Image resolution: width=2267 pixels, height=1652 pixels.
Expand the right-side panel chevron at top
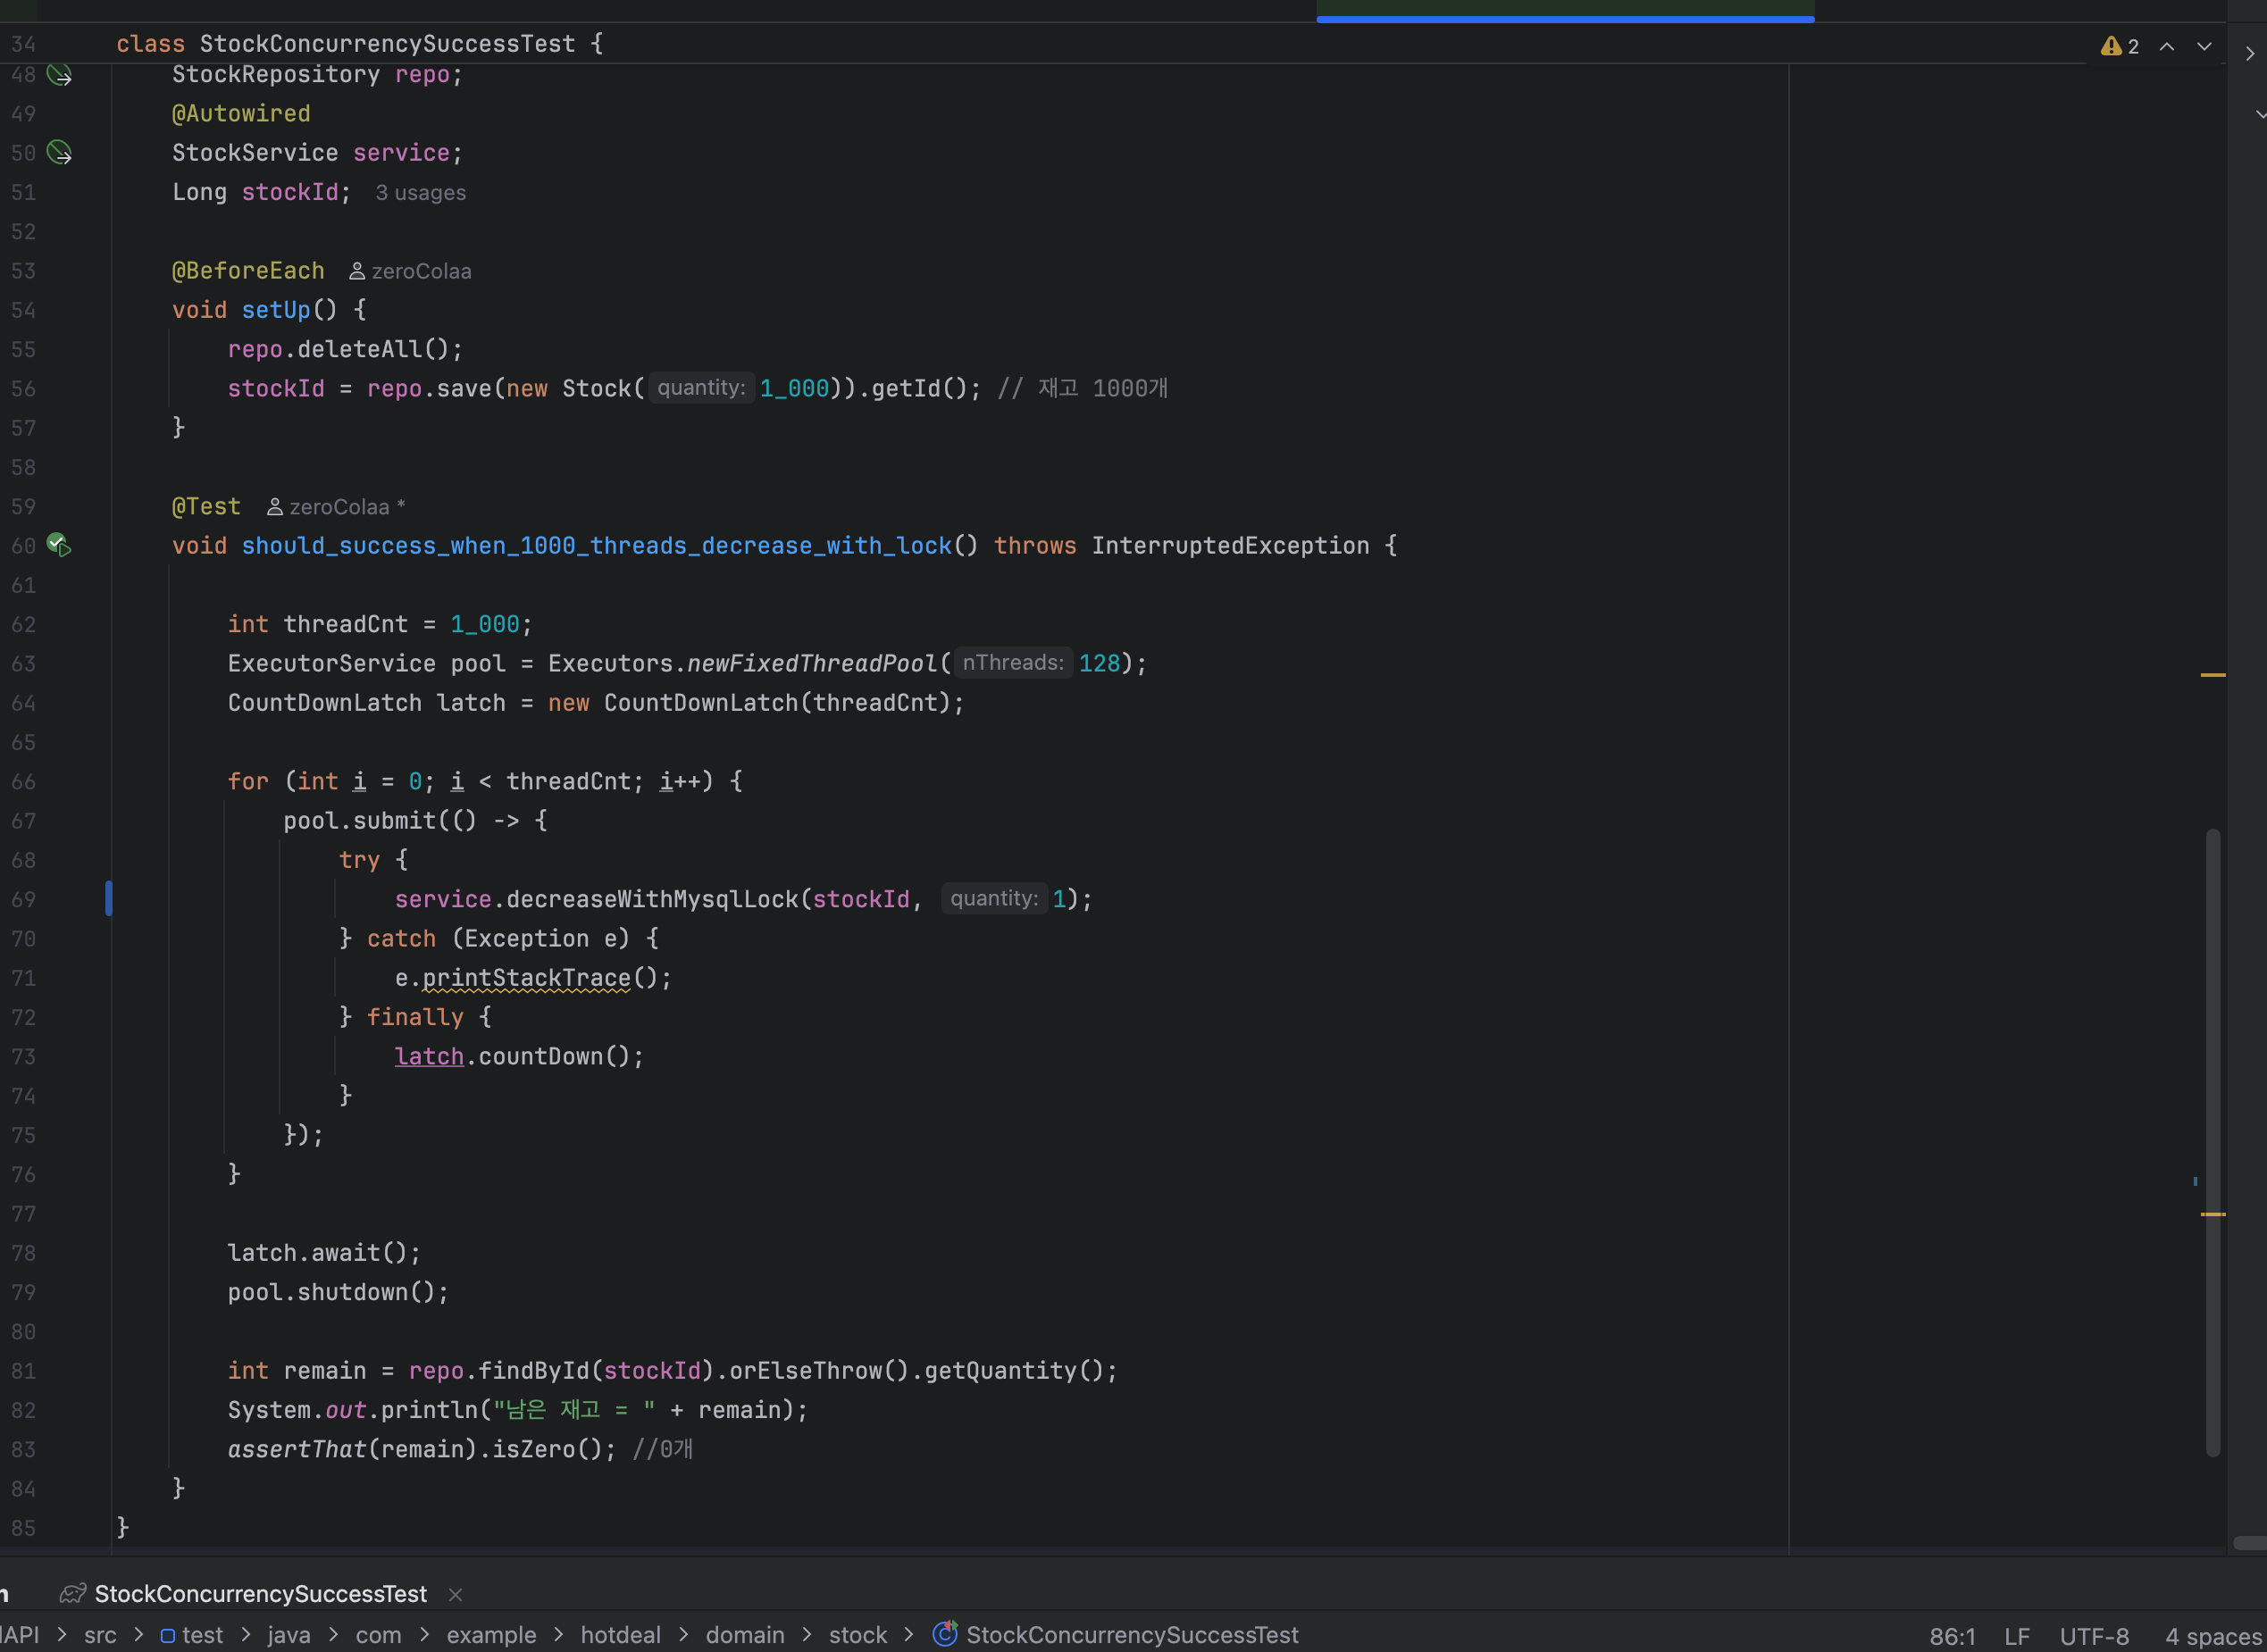pyautogui.click(x=2250, y=54)
